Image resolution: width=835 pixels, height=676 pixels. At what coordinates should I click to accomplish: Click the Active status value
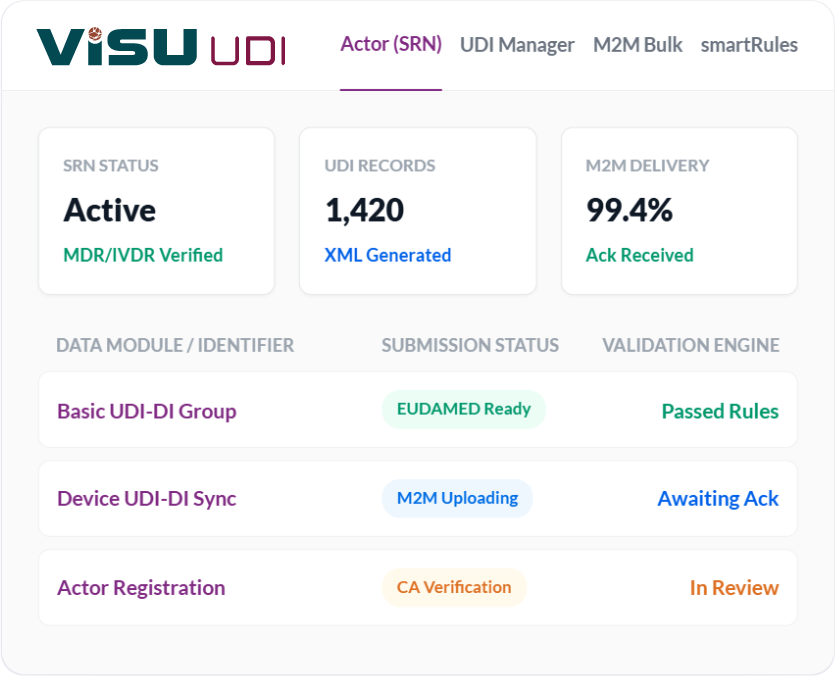coord(110,210)
